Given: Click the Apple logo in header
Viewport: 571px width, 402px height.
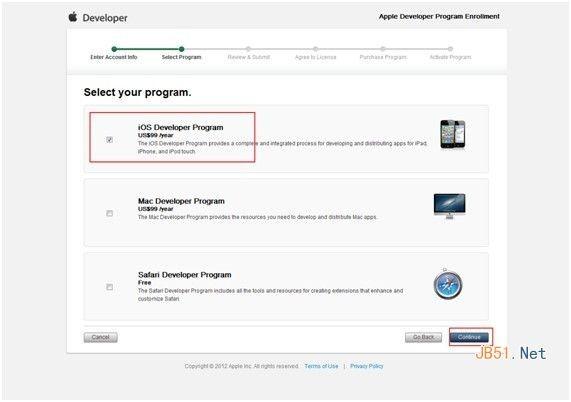Looking at the screenshot, I should pos(73,17).
